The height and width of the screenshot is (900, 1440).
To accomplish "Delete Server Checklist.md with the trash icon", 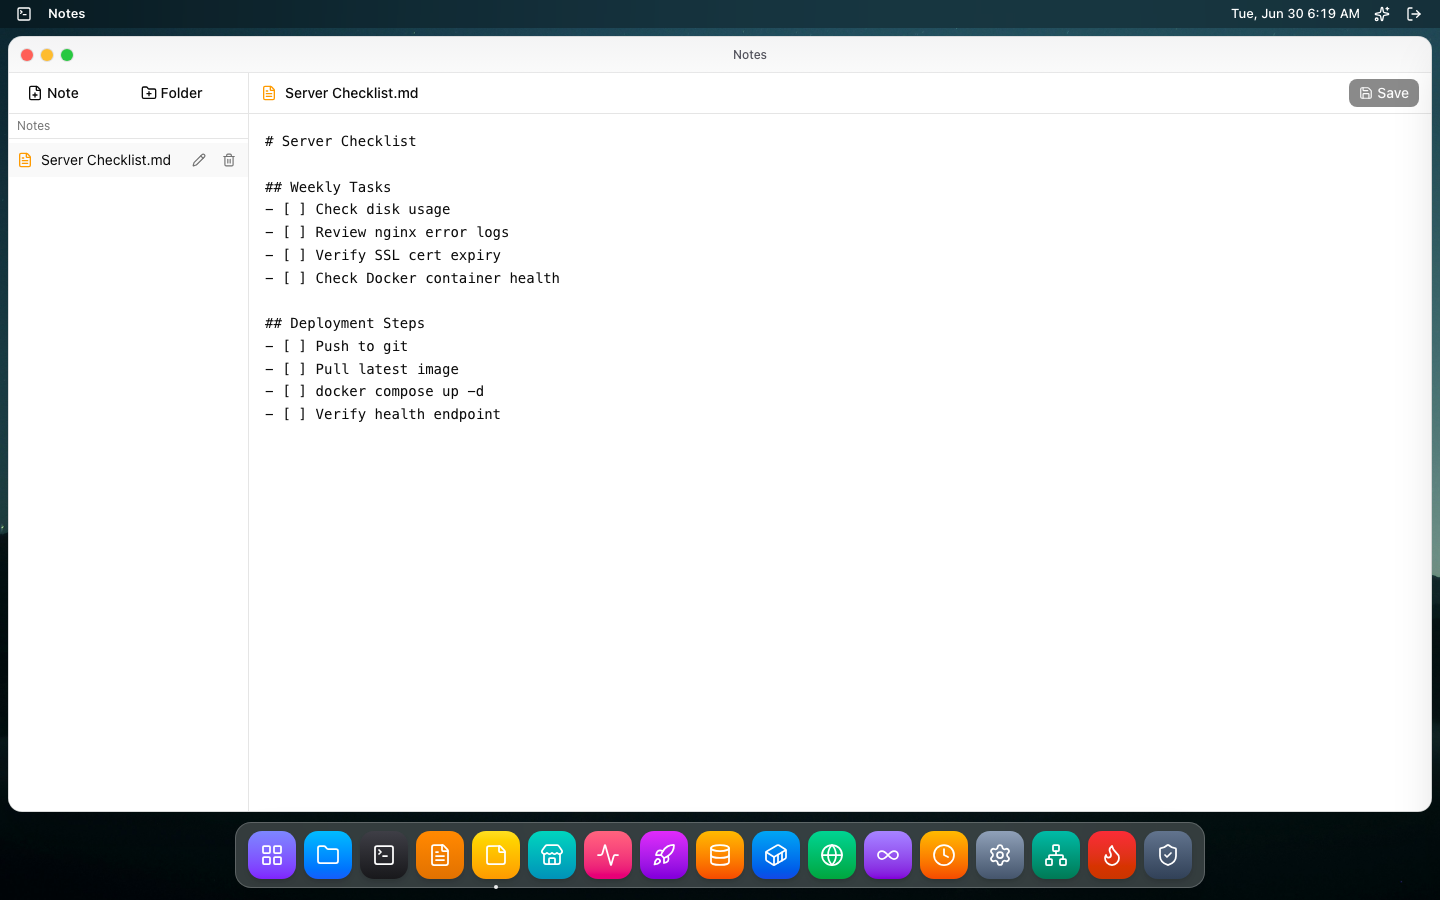I will [229, 160].
